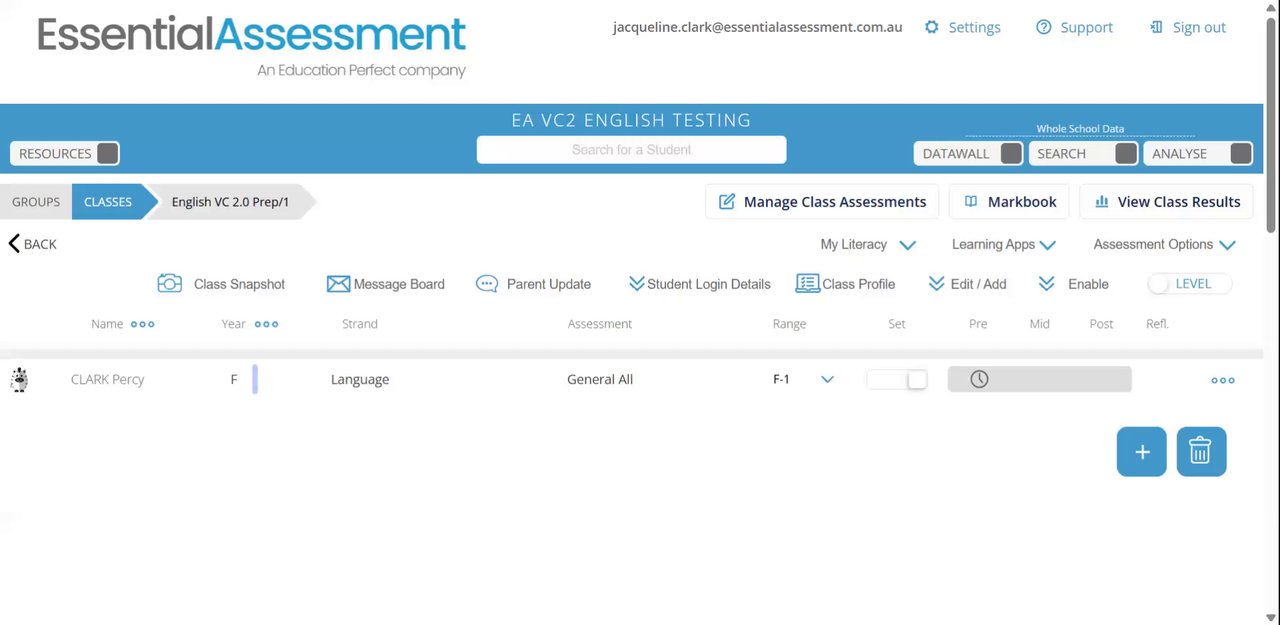The image size is (1280, 625).
Task: Click the Class Snapshot camera icon
Action: point(170,284)
